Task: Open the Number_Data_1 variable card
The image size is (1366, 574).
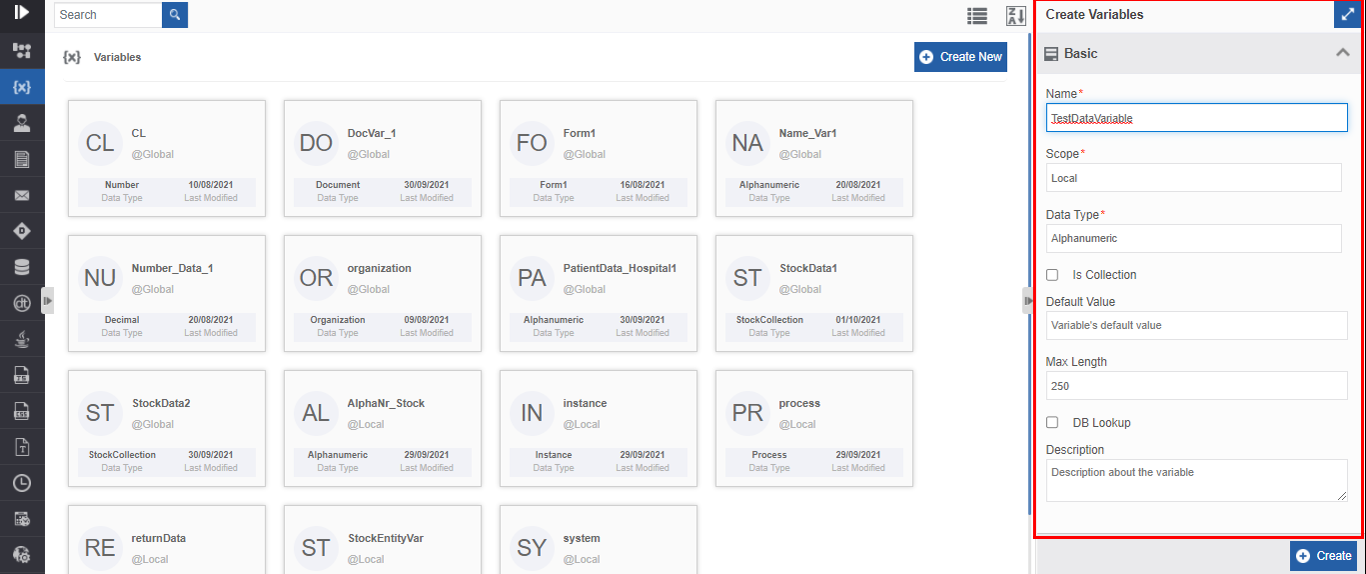Action: tap(167, 293)
